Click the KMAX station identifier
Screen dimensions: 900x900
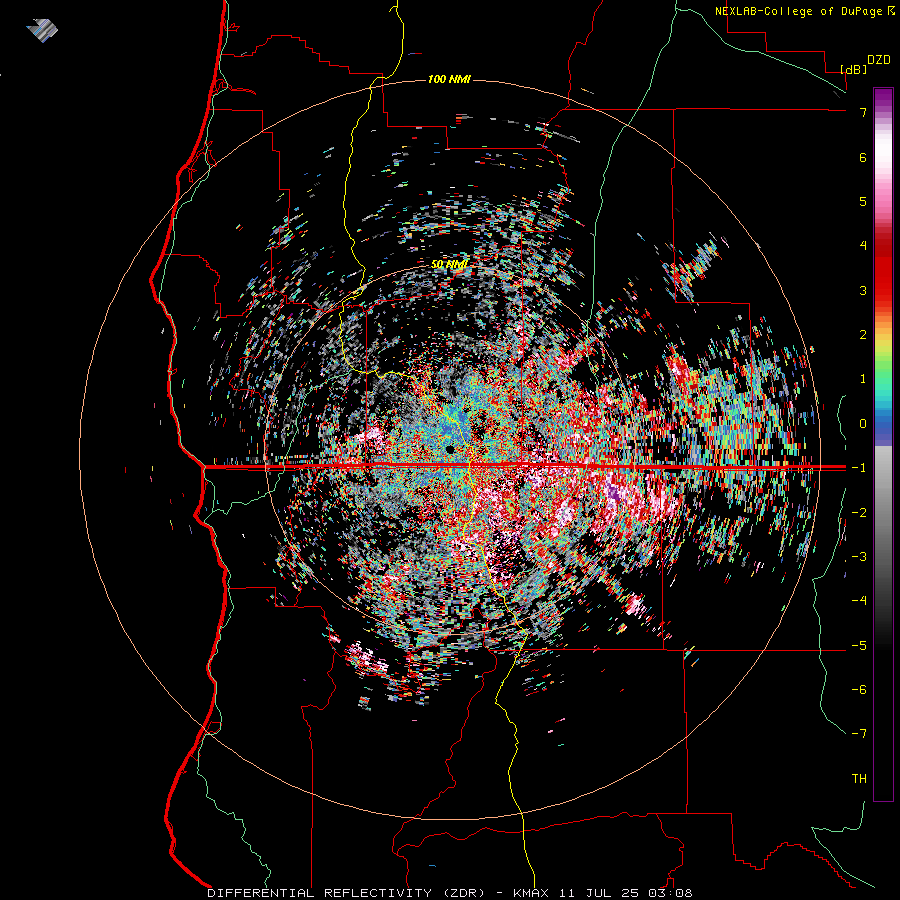tap(530, 893)
